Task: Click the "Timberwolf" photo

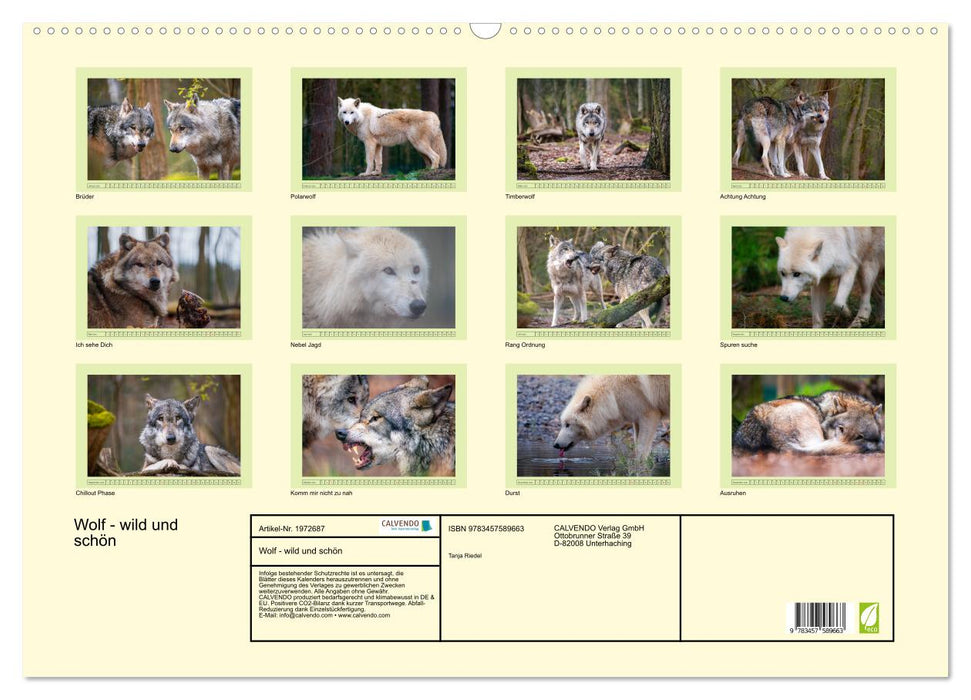Action: click(x=594, y=130)
